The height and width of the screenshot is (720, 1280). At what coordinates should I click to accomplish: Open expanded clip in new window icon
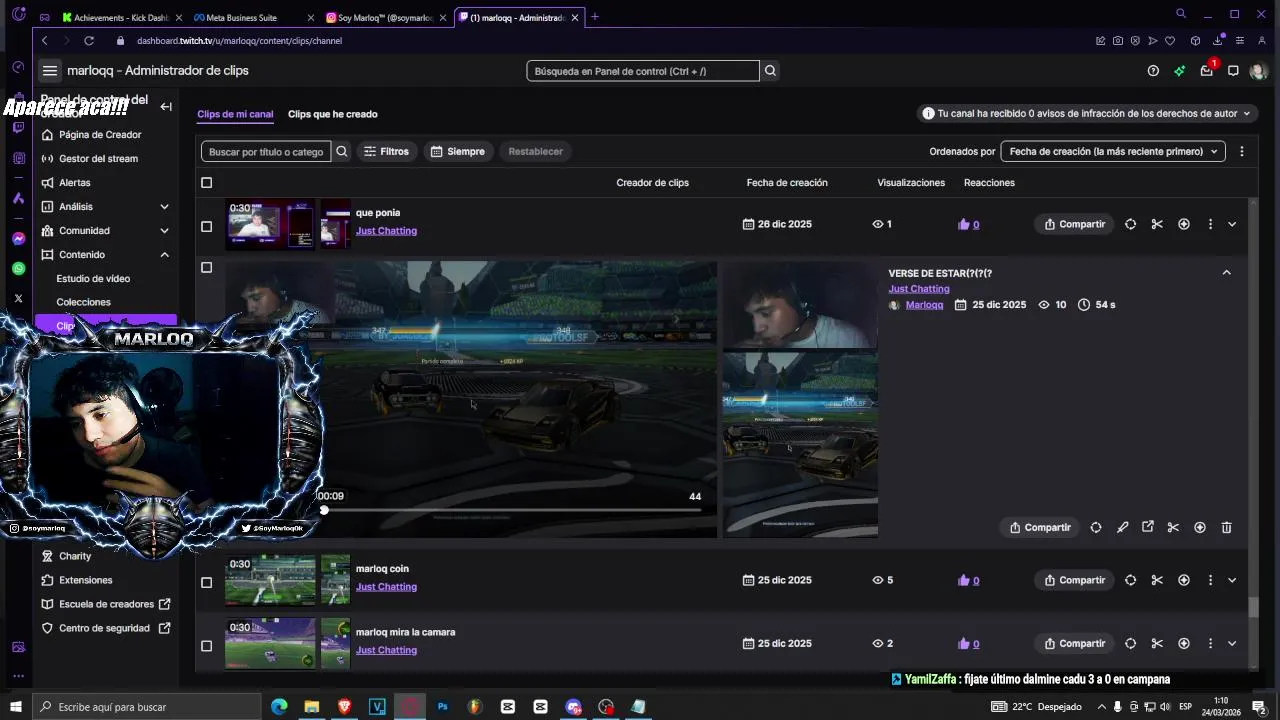click(x=1148, y=528)
